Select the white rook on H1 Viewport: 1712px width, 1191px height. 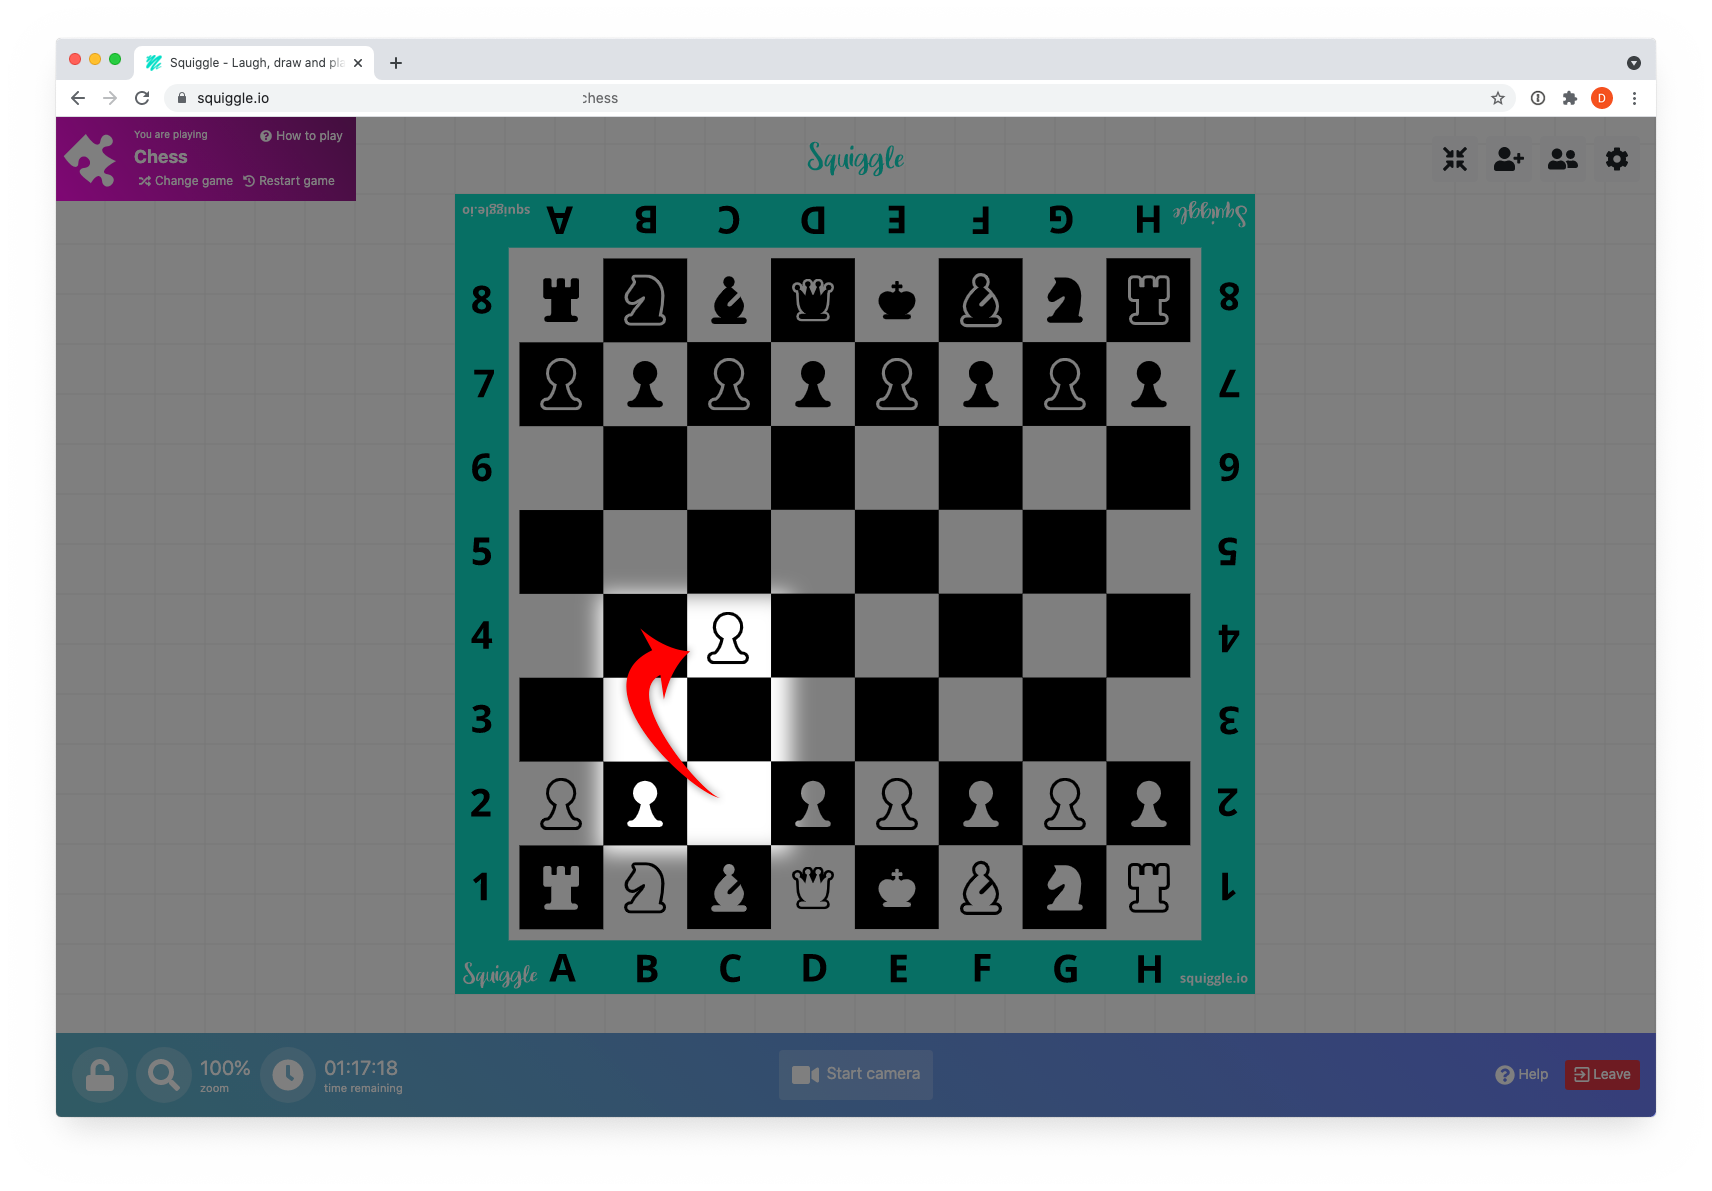(1149, 887)
